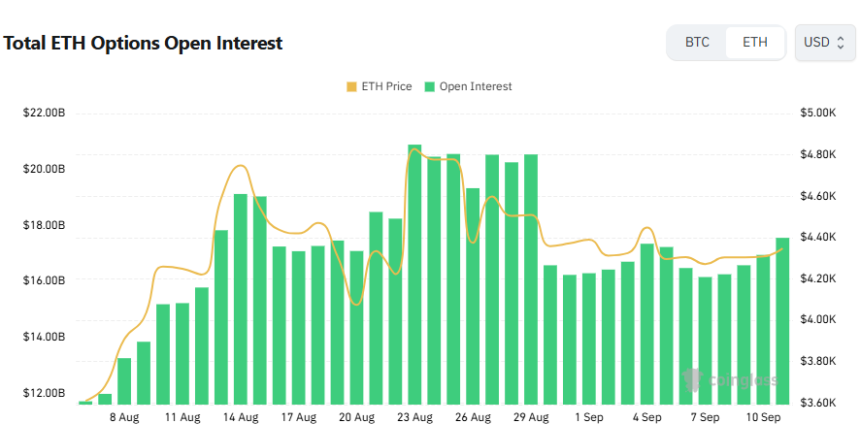860x424 pixels.
Task: Click the $22.00B y-axis label
Action: pyautogui.click(x=44, y=114)
